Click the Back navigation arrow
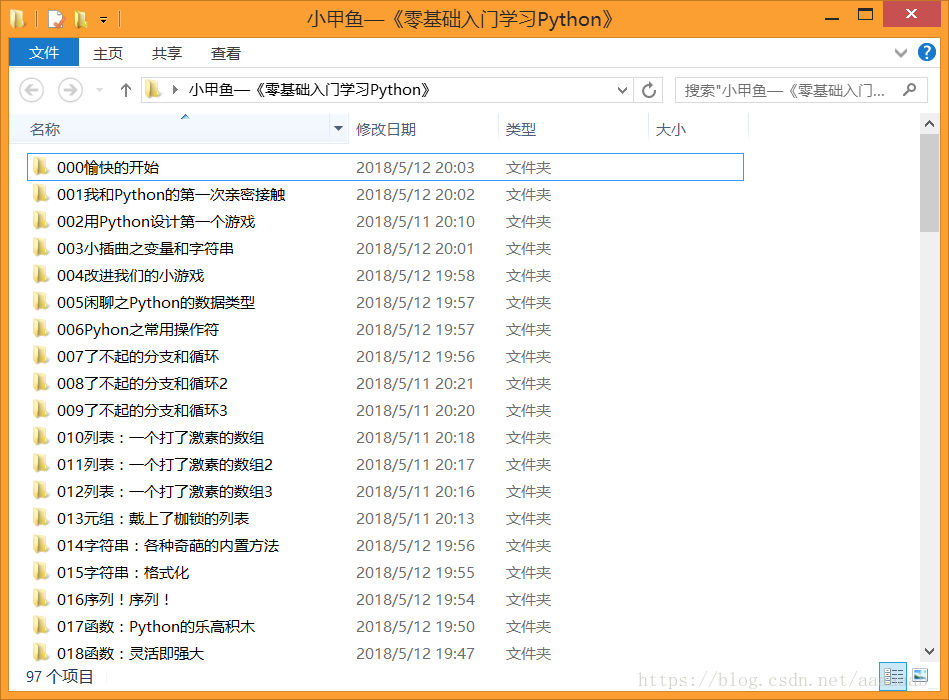The height and width of the screenshot is (700, 949). coord(31,91)
